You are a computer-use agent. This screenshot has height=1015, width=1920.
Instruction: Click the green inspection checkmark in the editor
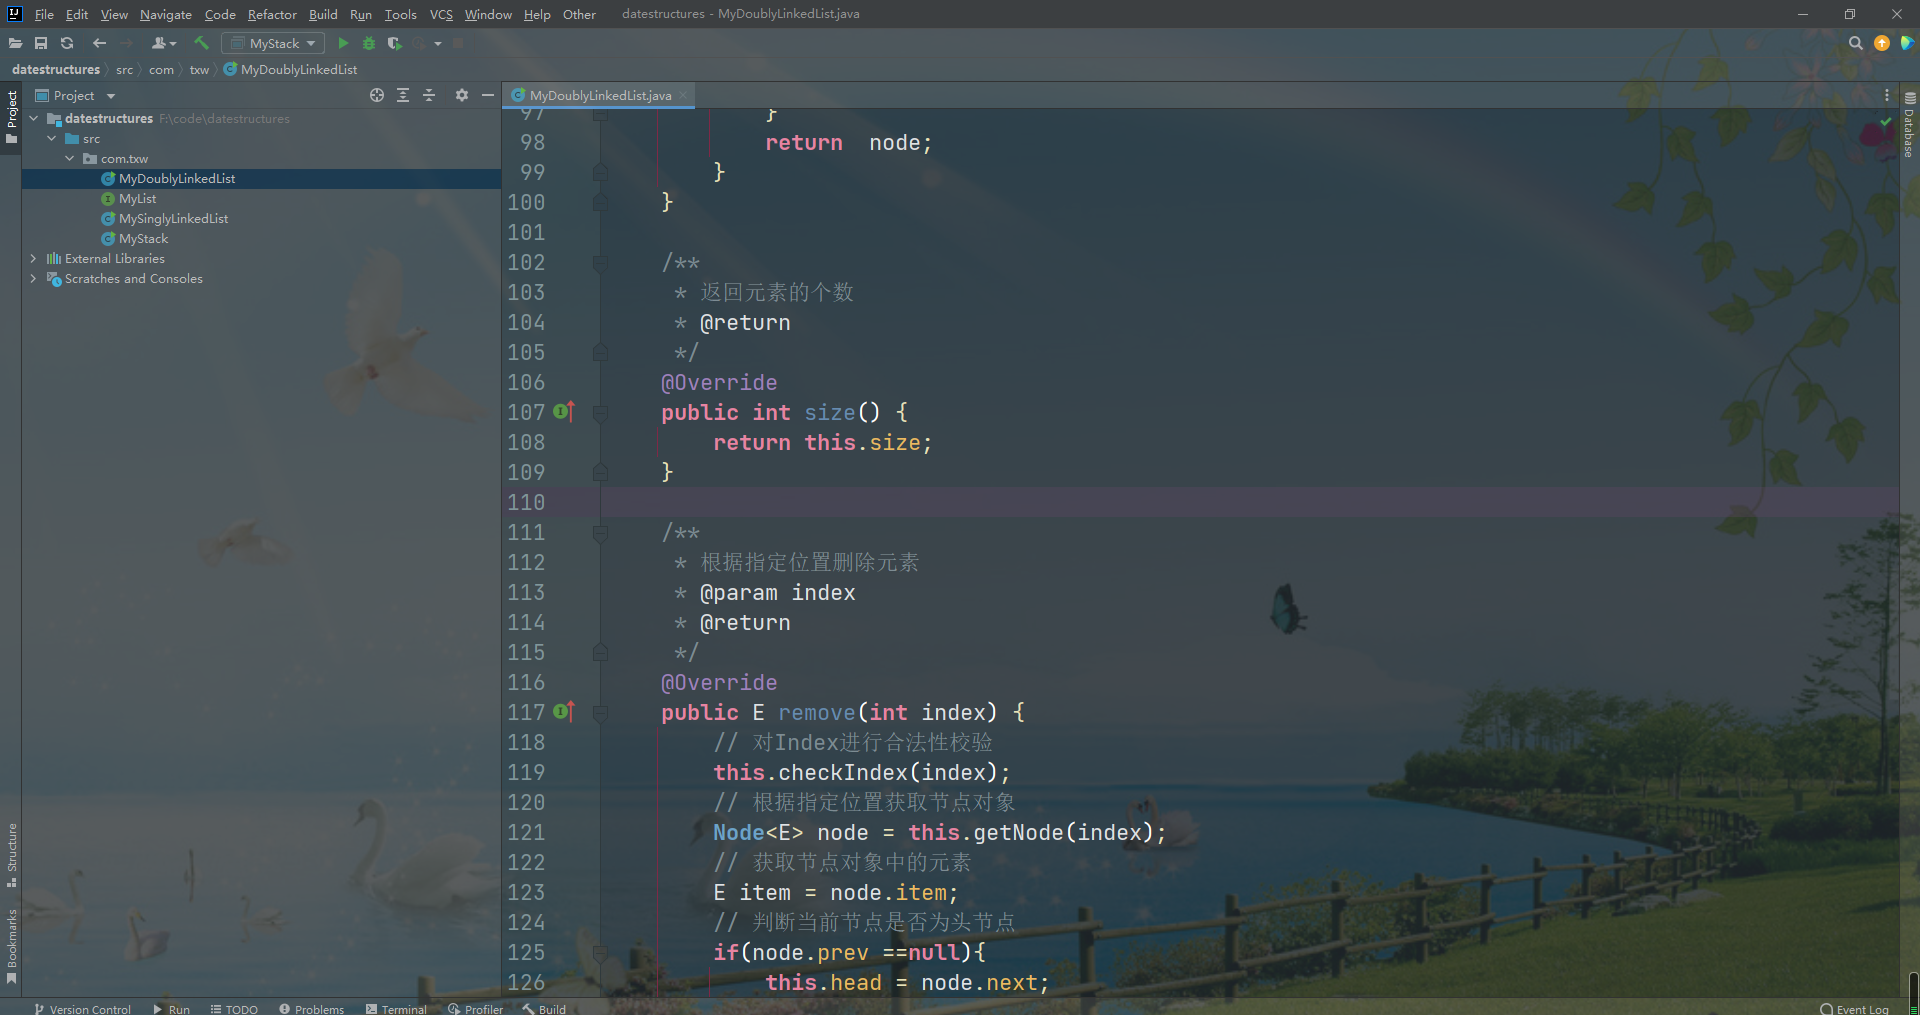pyautogui.click(x=1886, y=121)
